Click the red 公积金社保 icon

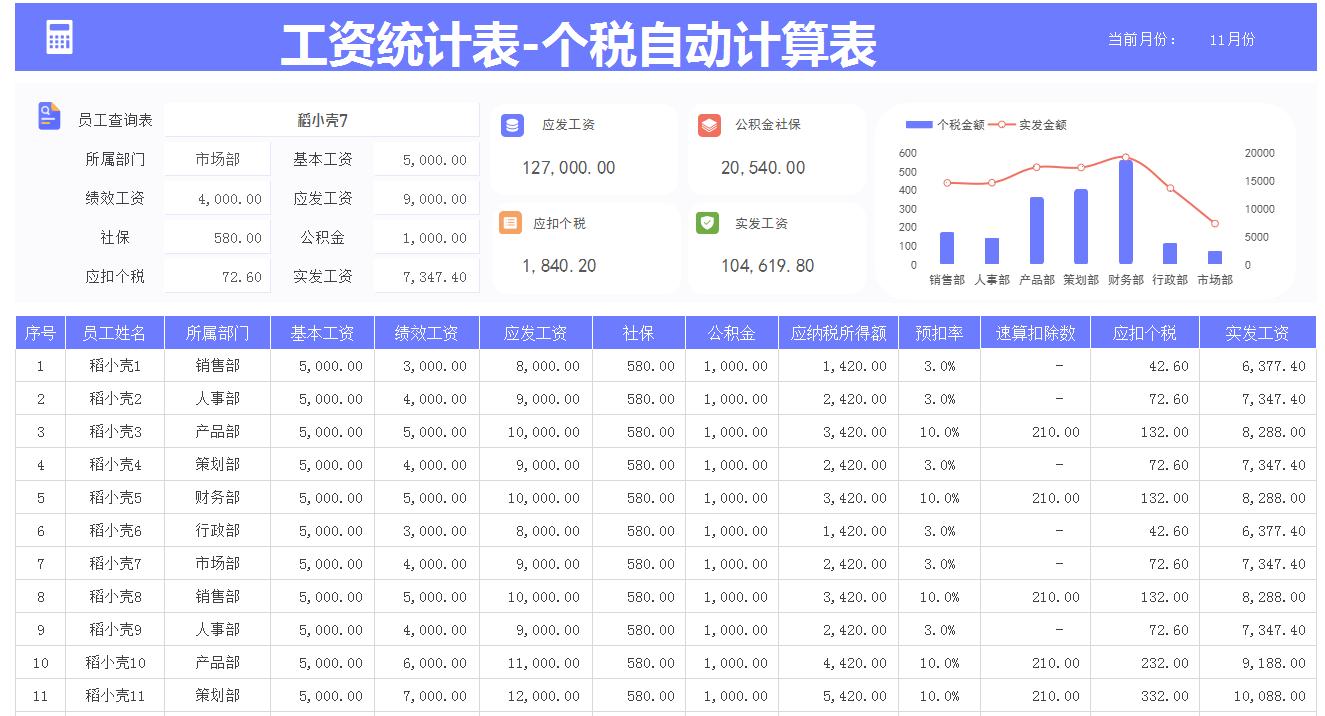coord(708,124)
